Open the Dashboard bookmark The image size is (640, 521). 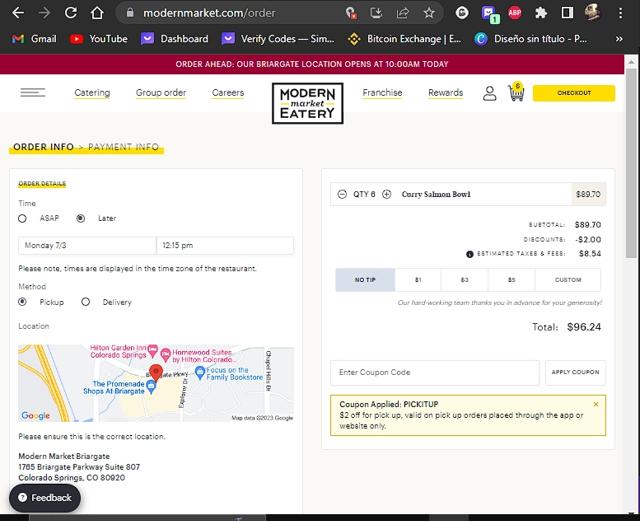[175, 39]
